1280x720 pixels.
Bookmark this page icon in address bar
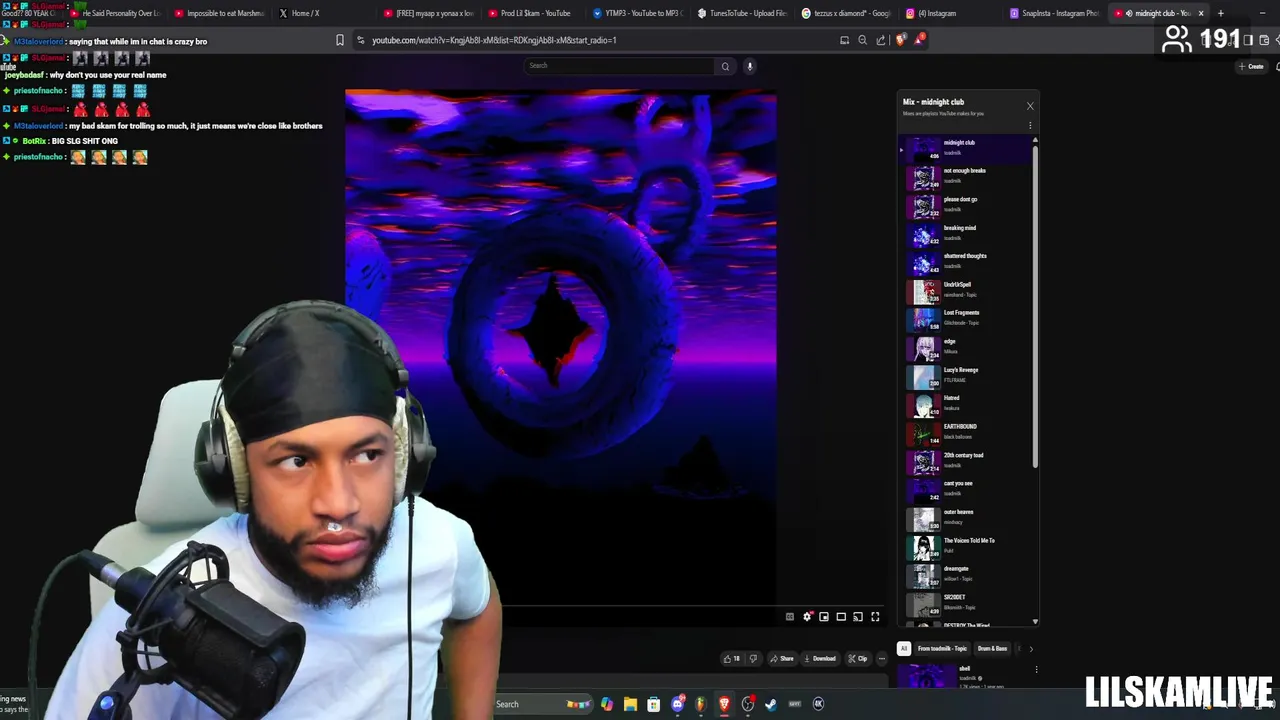pyautogui.click(x=340, y=40)
